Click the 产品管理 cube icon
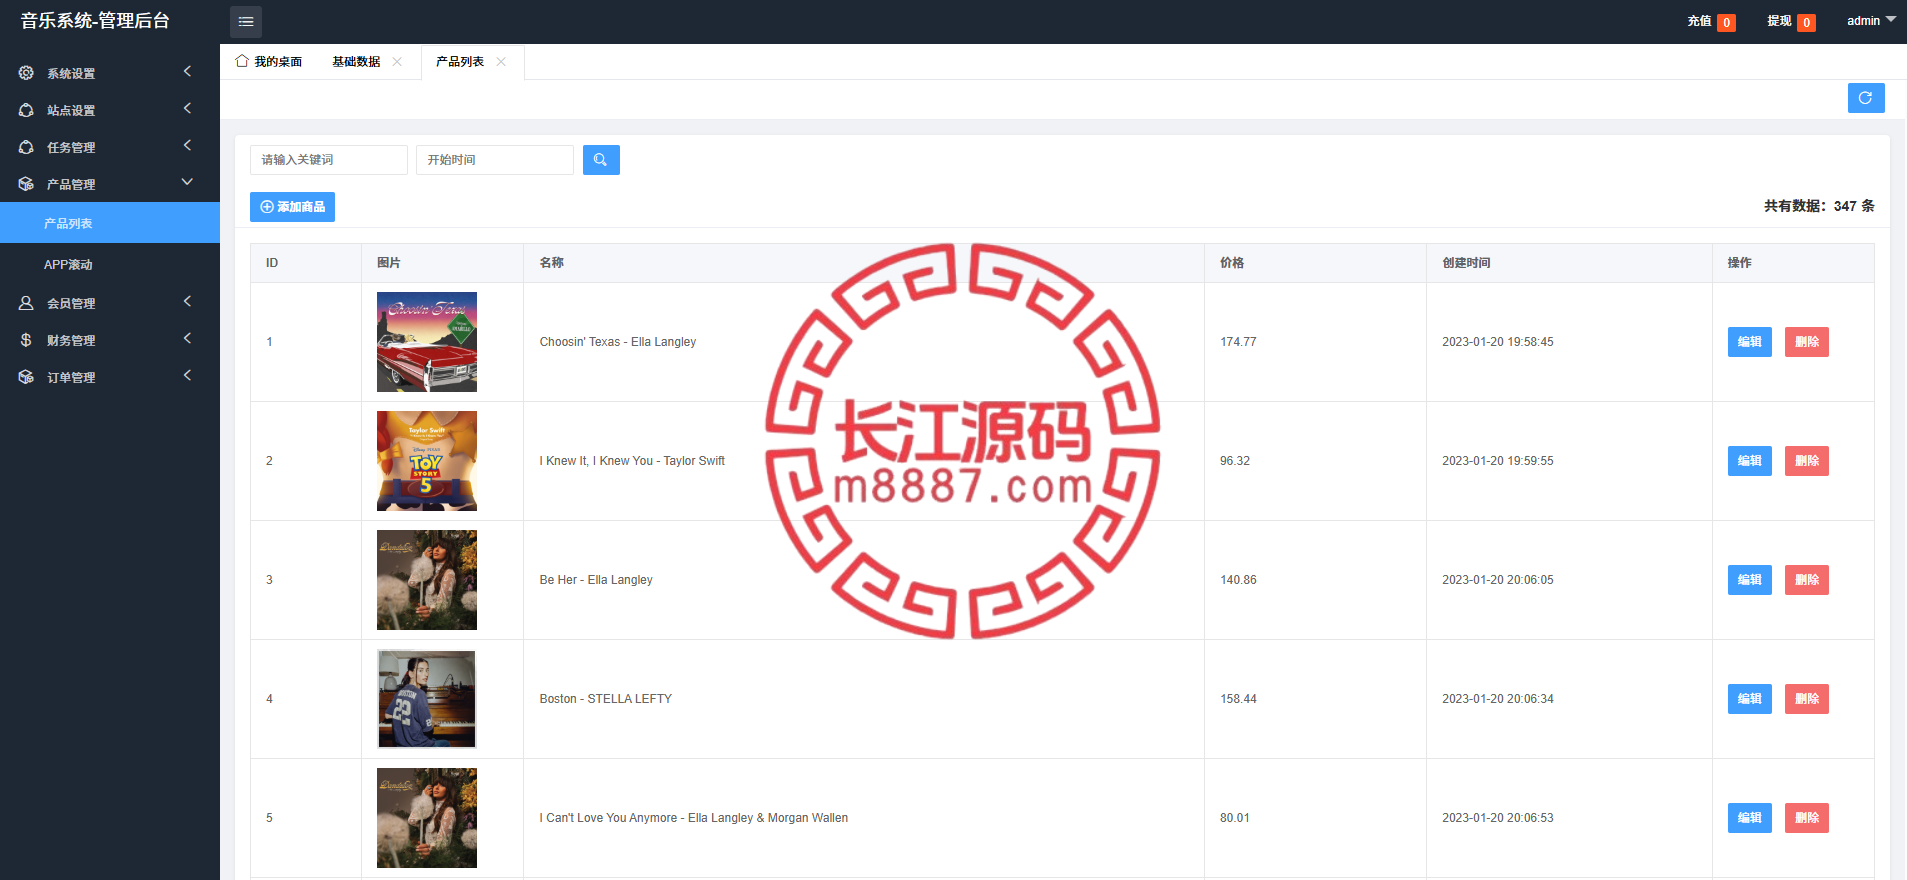Viewport: 1907px width, 880px height. click(x=26, y=184)
